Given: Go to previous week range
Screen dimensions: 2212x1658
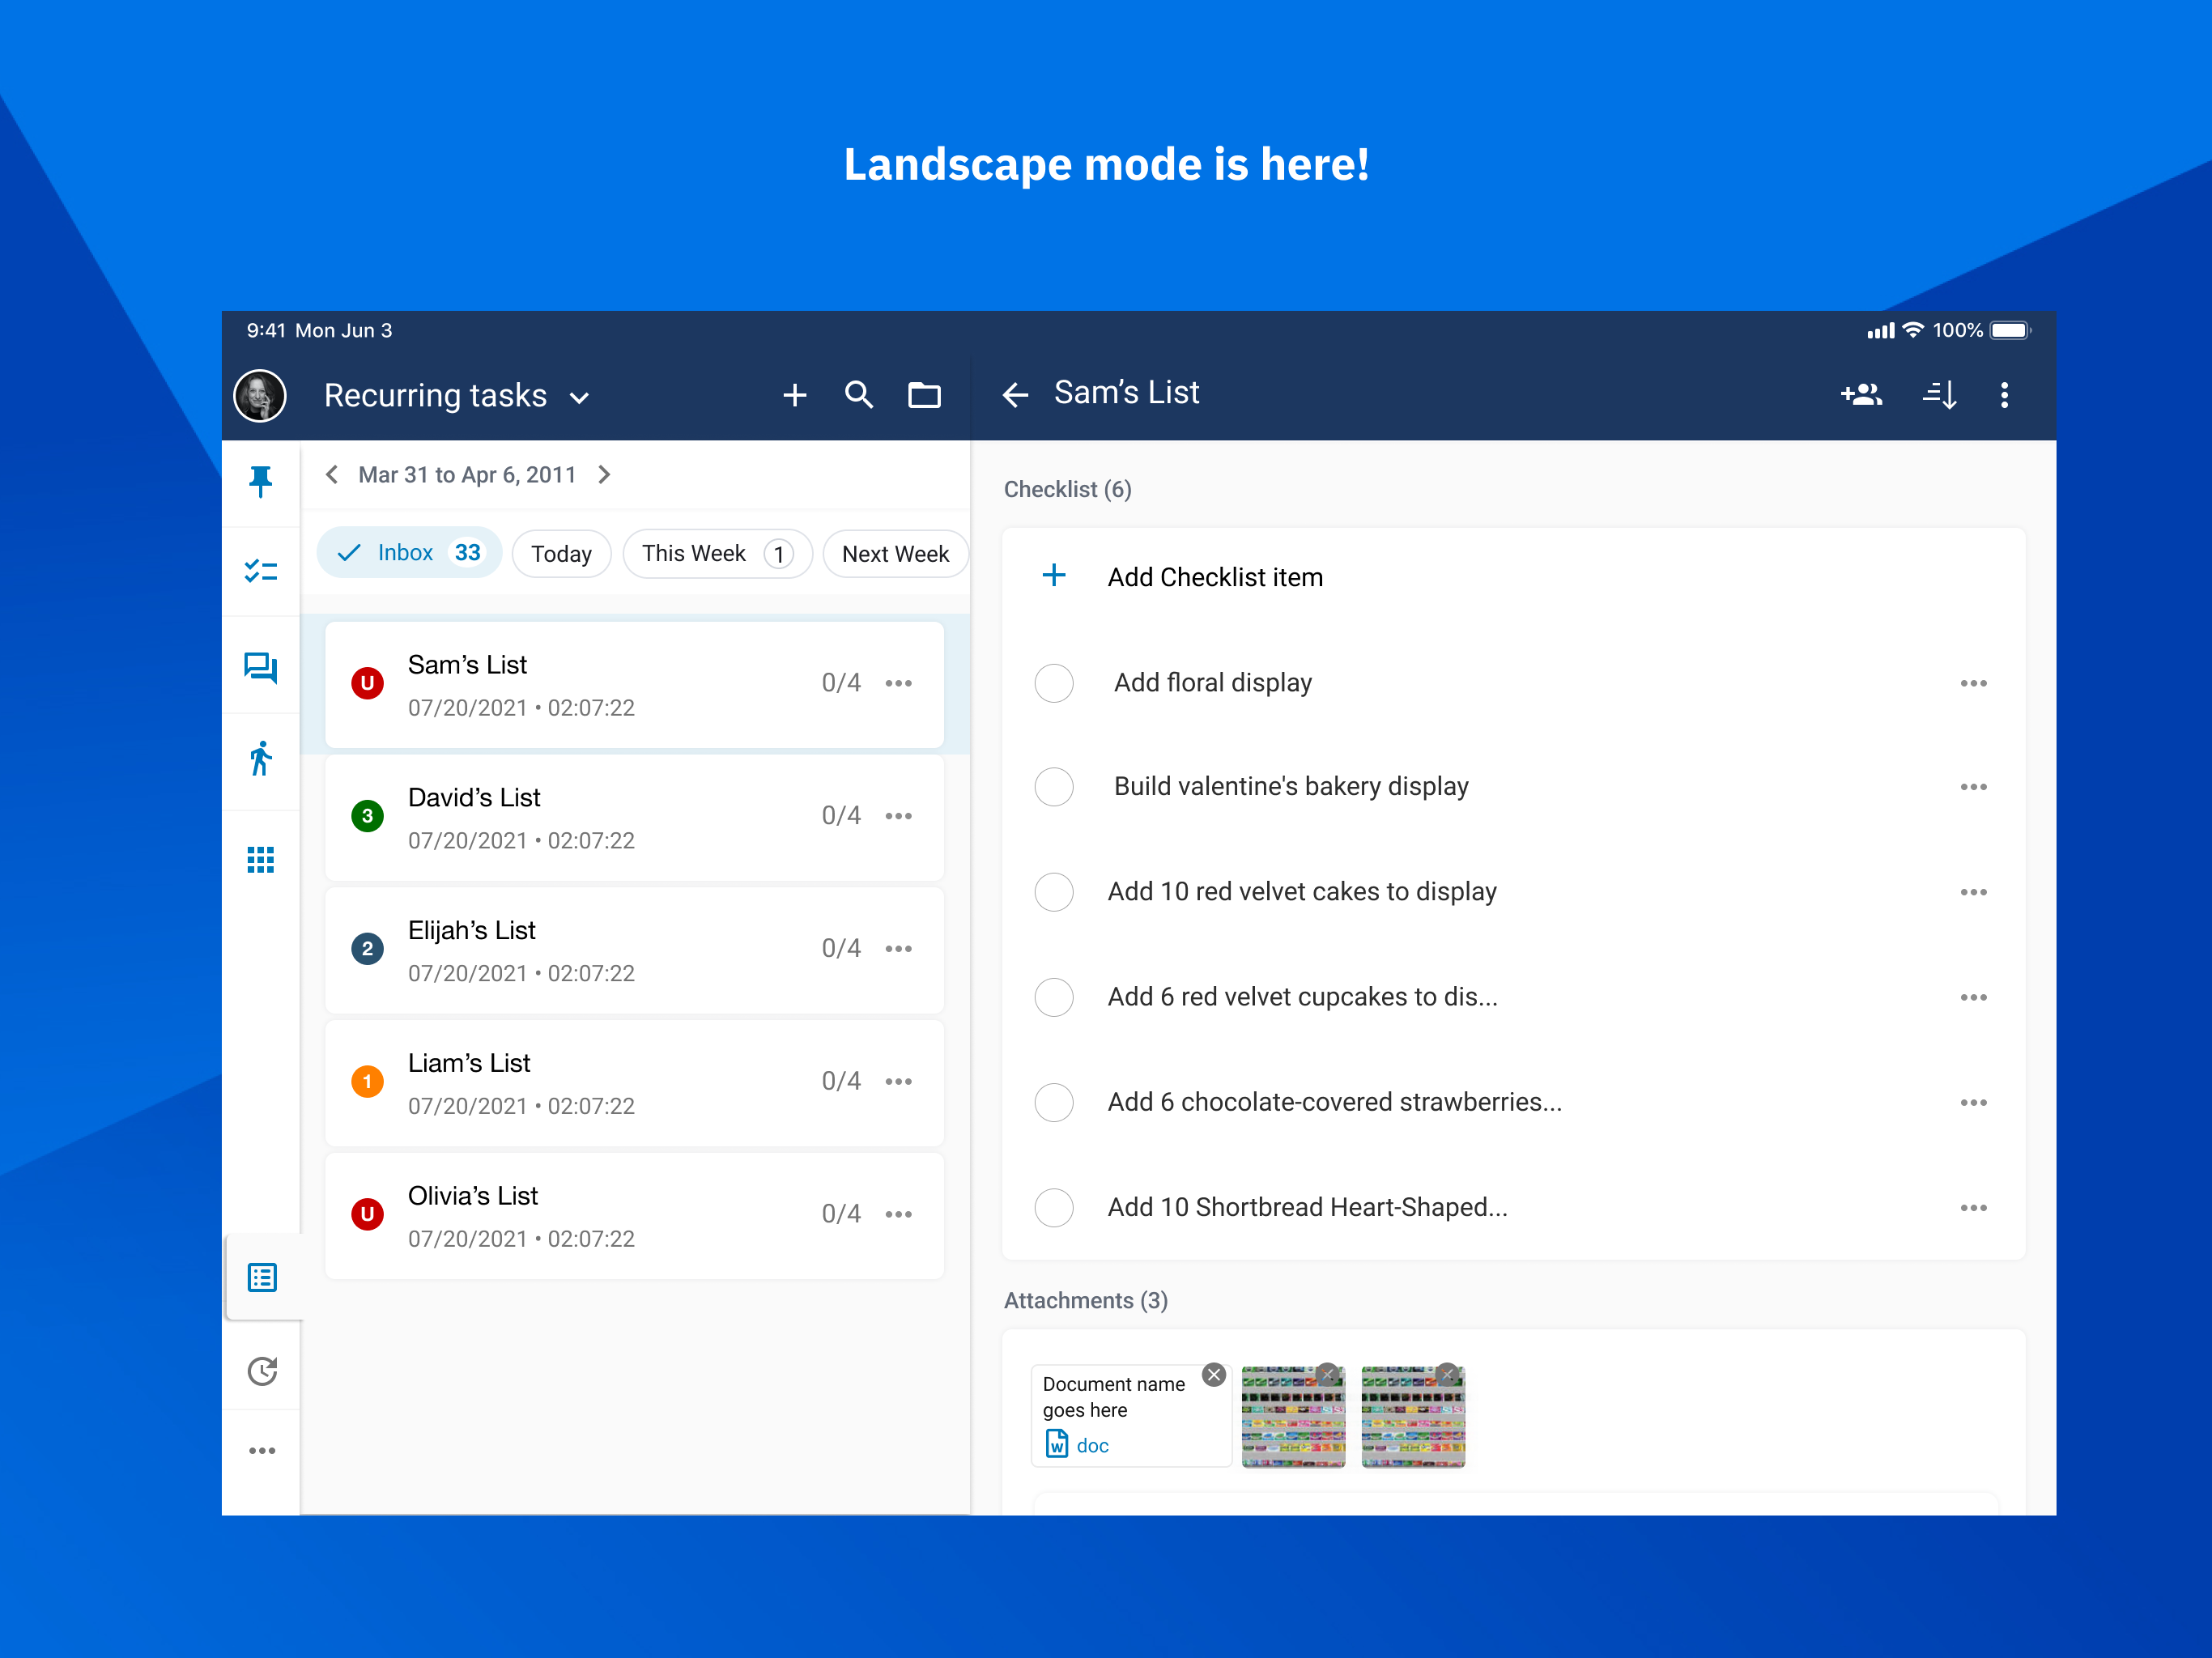Looking at the screenshot, I should click(332, 474).
